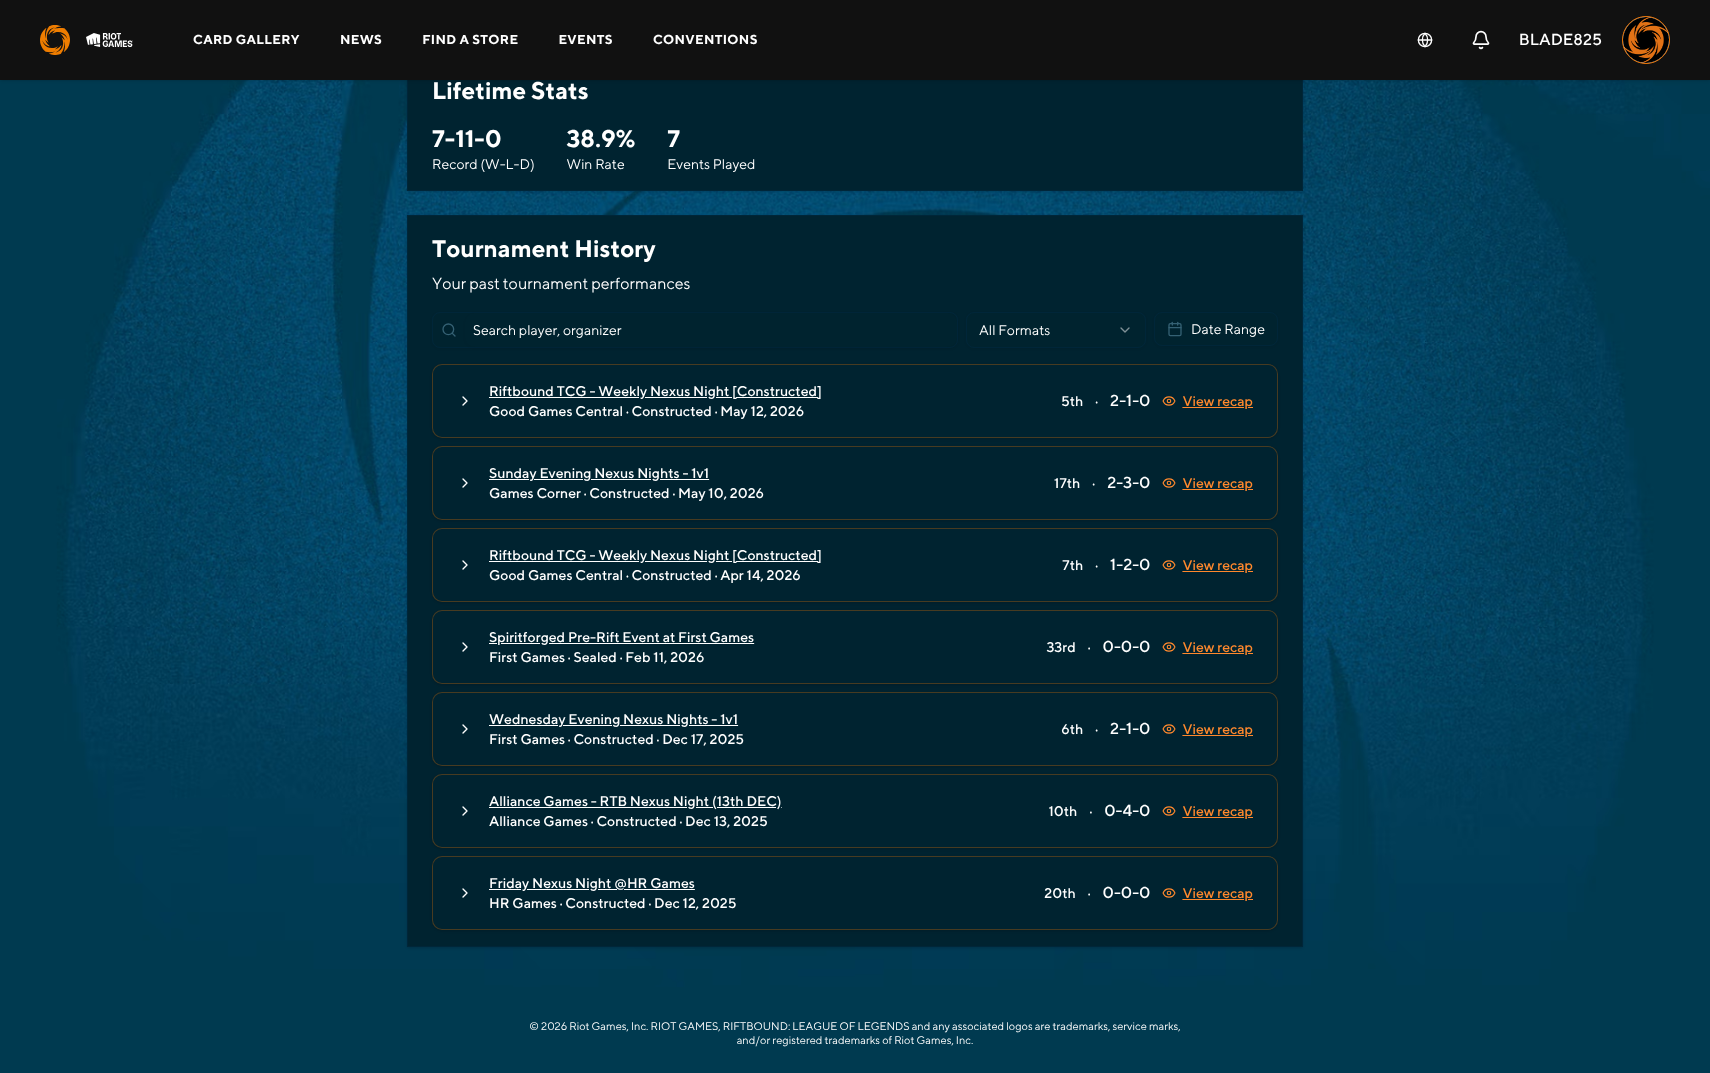Click the 20th placement text
1710x1073 pixels.
click(x=1060, y=893)
